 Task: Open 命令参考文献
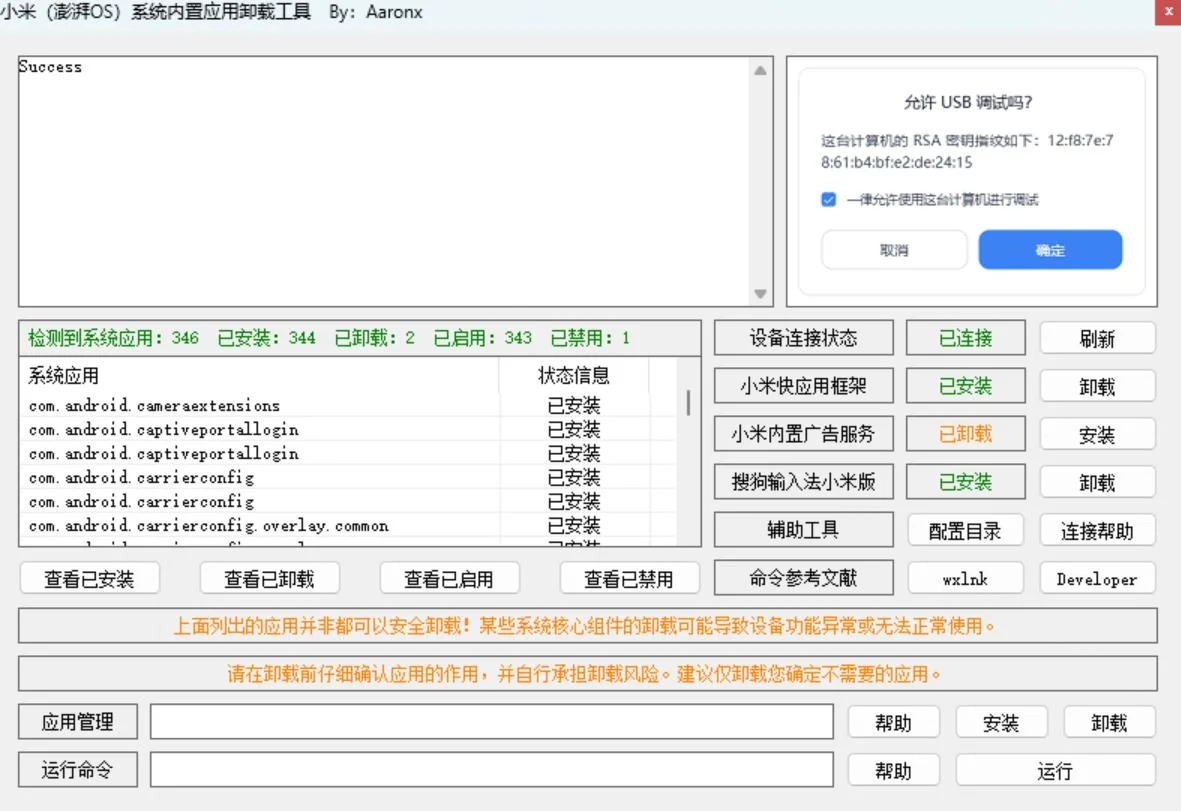tap(804, 578)
